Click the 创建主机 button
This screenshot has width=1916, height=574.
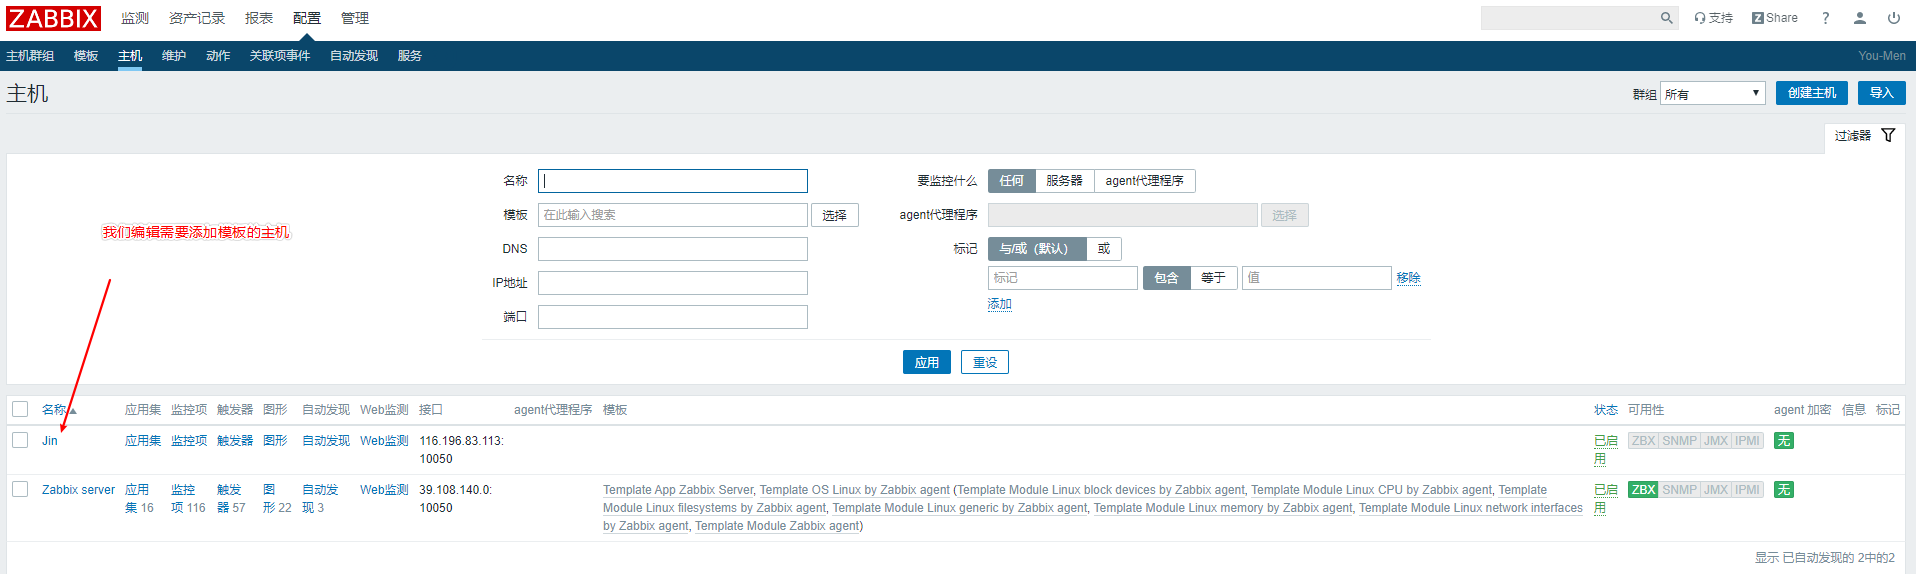coord(1812,93)
